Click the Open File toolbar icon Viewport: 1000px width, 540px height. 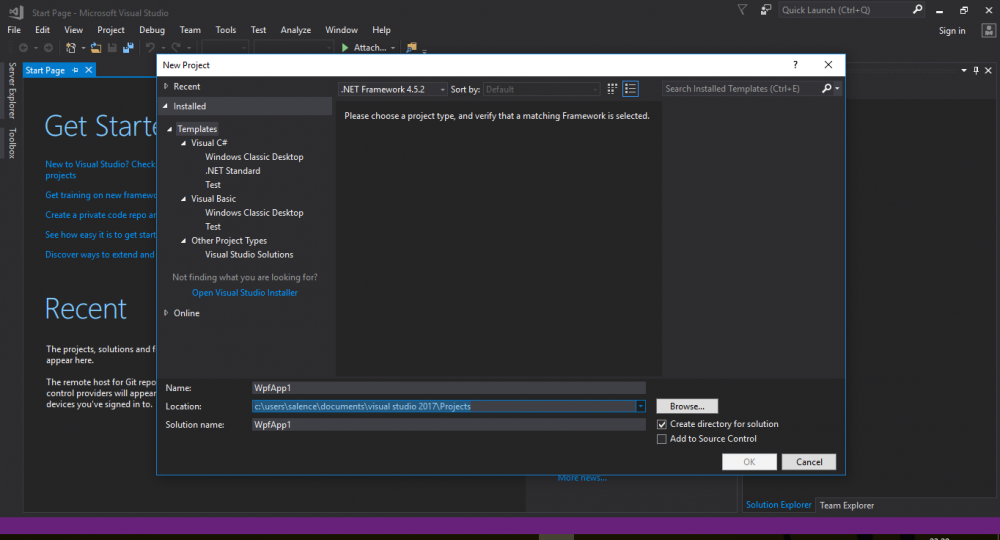coord(96,48)
